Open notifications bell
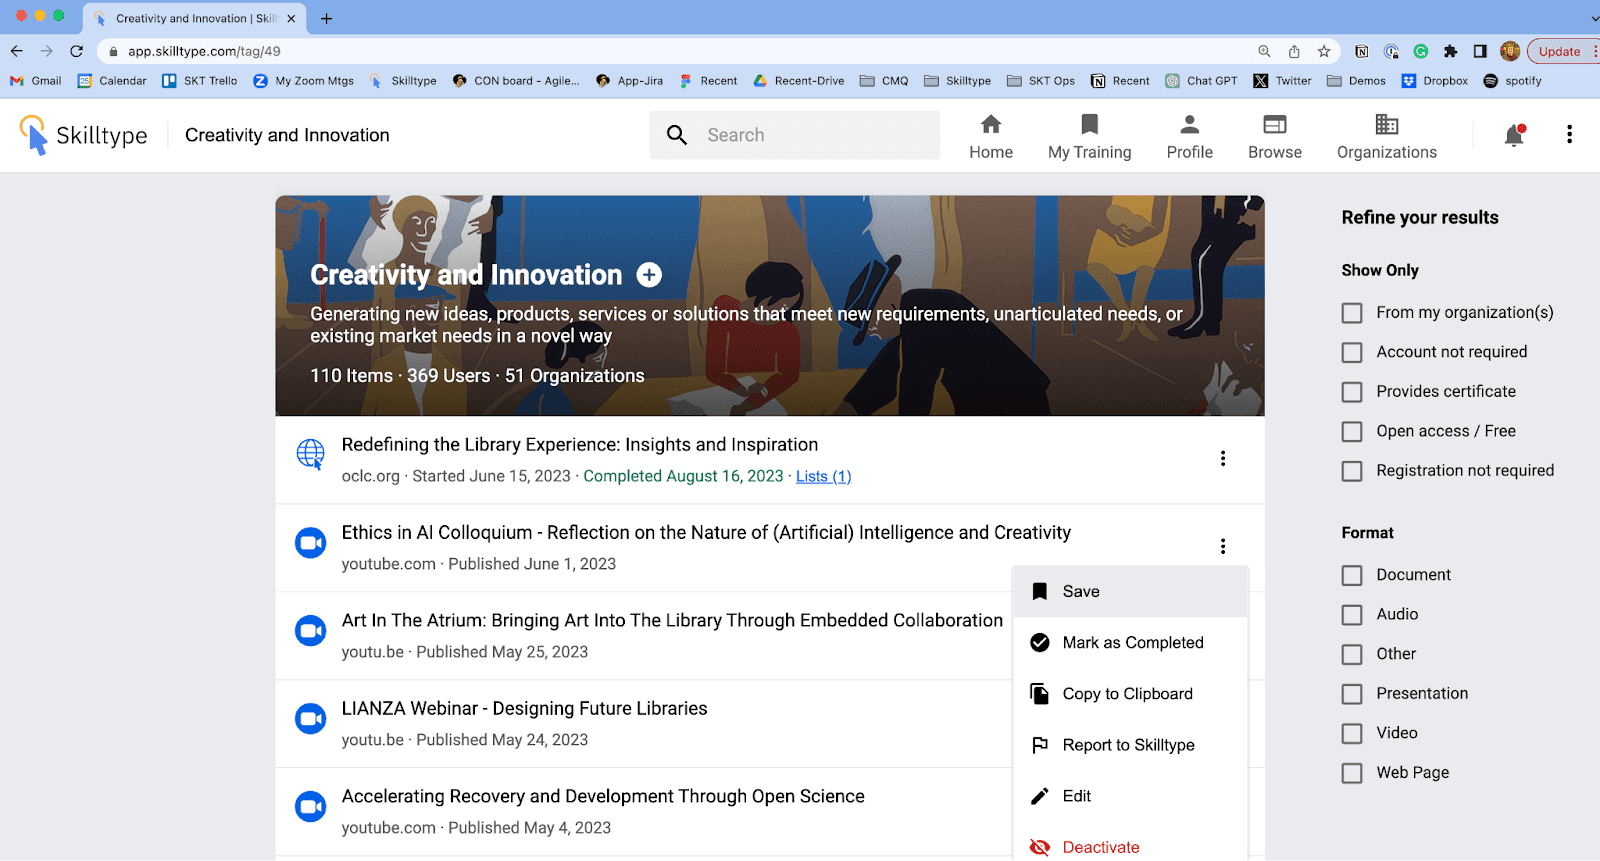 pos(1514,135)
